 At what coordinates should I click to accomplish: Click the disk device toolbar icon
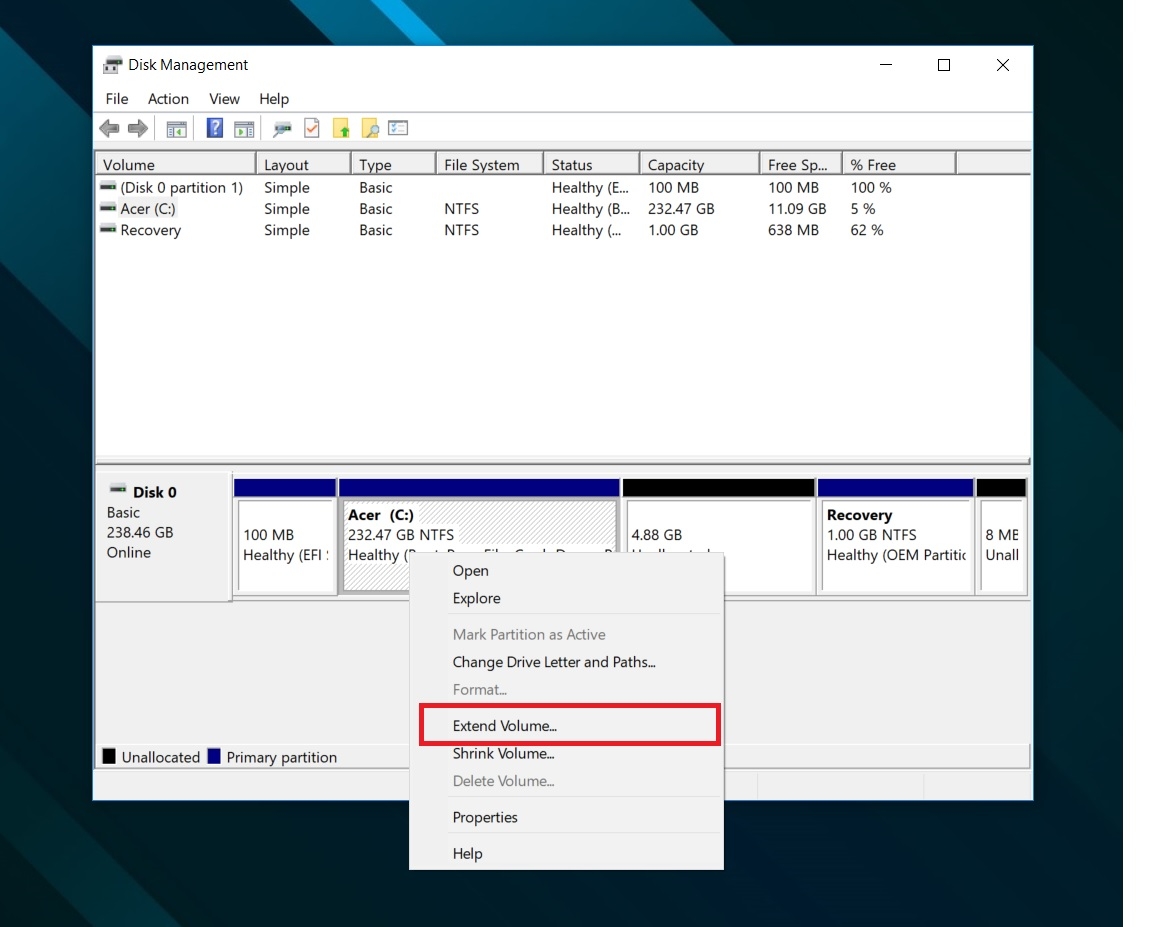[x=280, y=128]
